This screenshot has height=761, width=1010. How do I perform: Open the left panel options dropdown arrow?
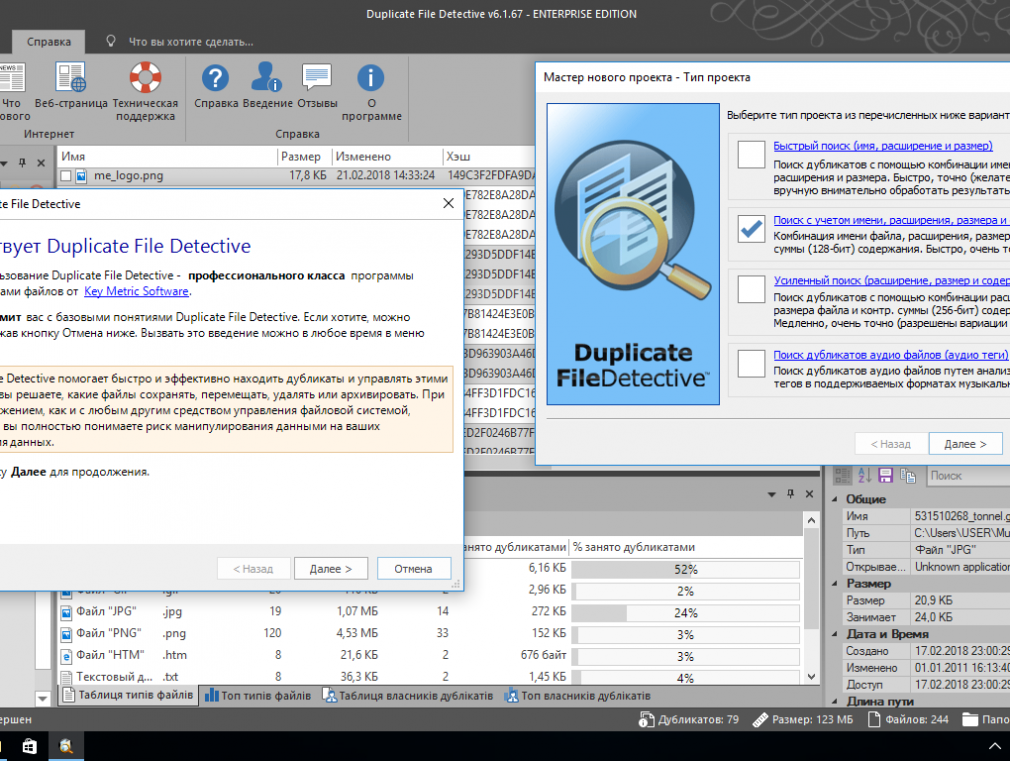coord(3,163)
